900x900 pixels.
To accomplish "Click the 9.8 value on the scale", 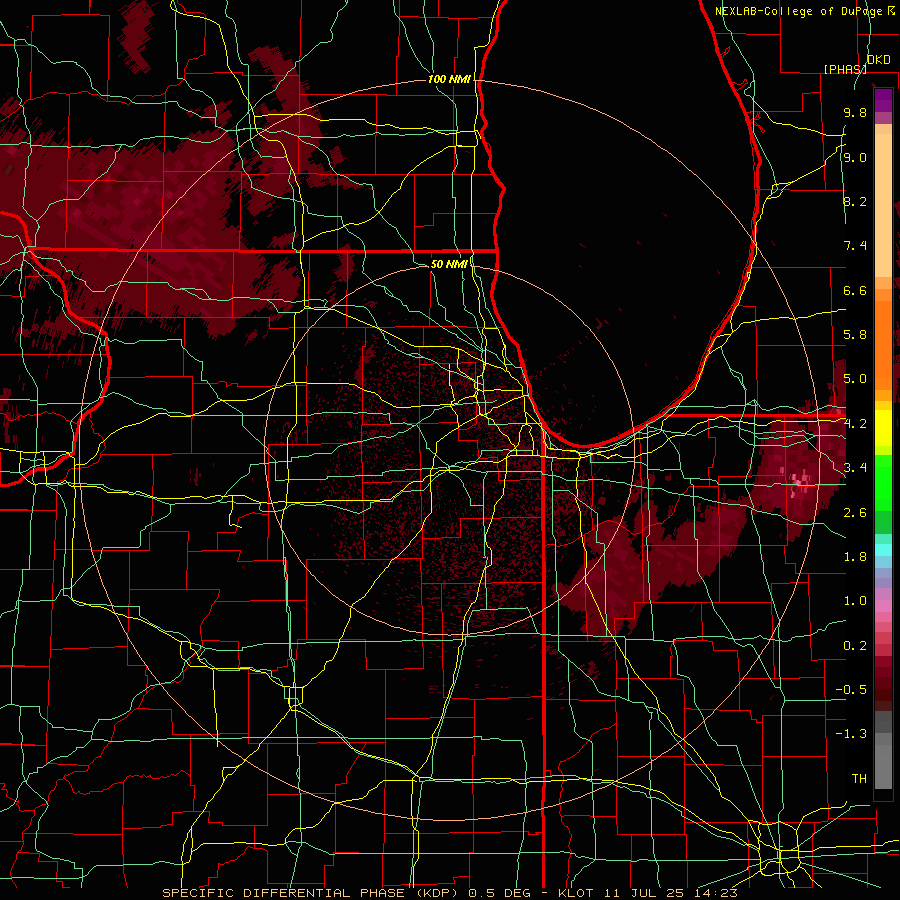I will pyautogui.click(x=855, y=112).
